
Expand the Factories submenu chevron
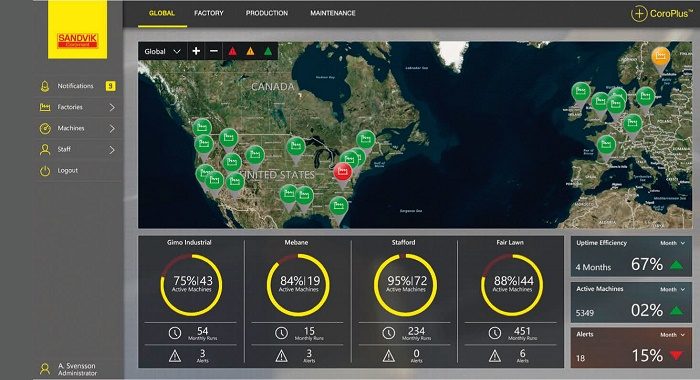pos(112,107)
